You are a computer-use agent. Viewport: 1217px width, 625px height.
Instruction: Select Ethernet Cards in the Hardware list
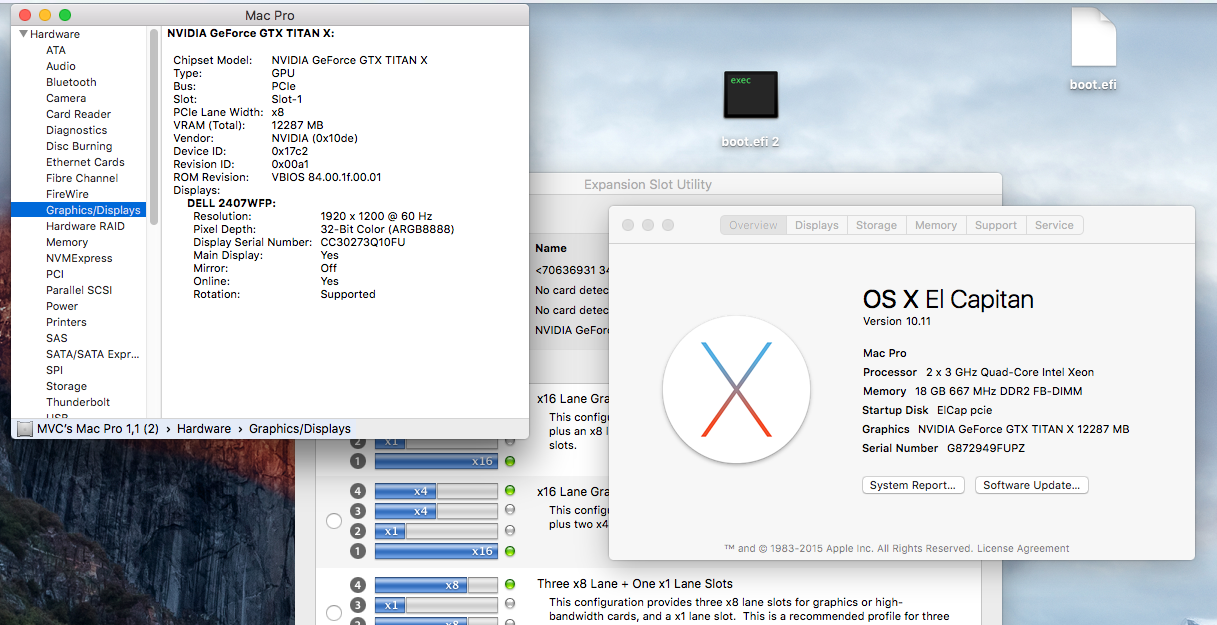coord(85,162)
